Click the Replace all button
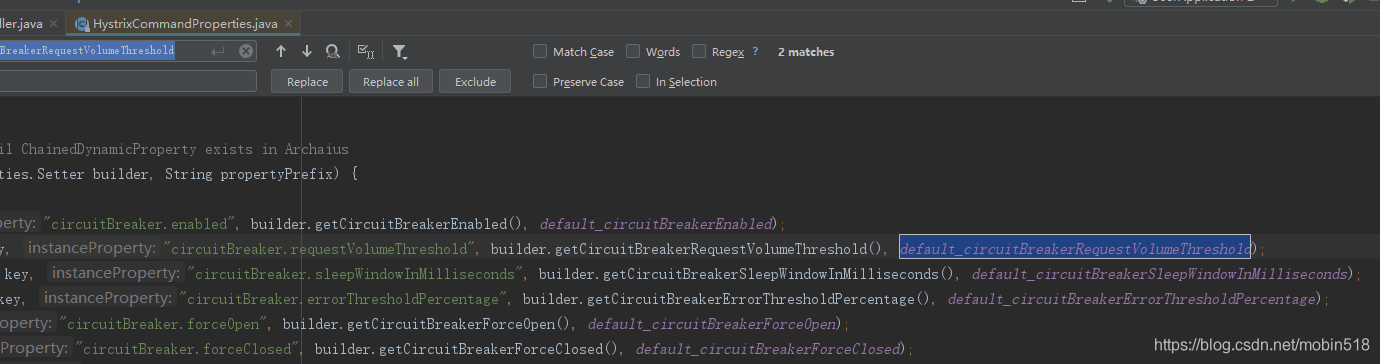The width and height of the screenshot is (1380, 364). click(391, 81)
